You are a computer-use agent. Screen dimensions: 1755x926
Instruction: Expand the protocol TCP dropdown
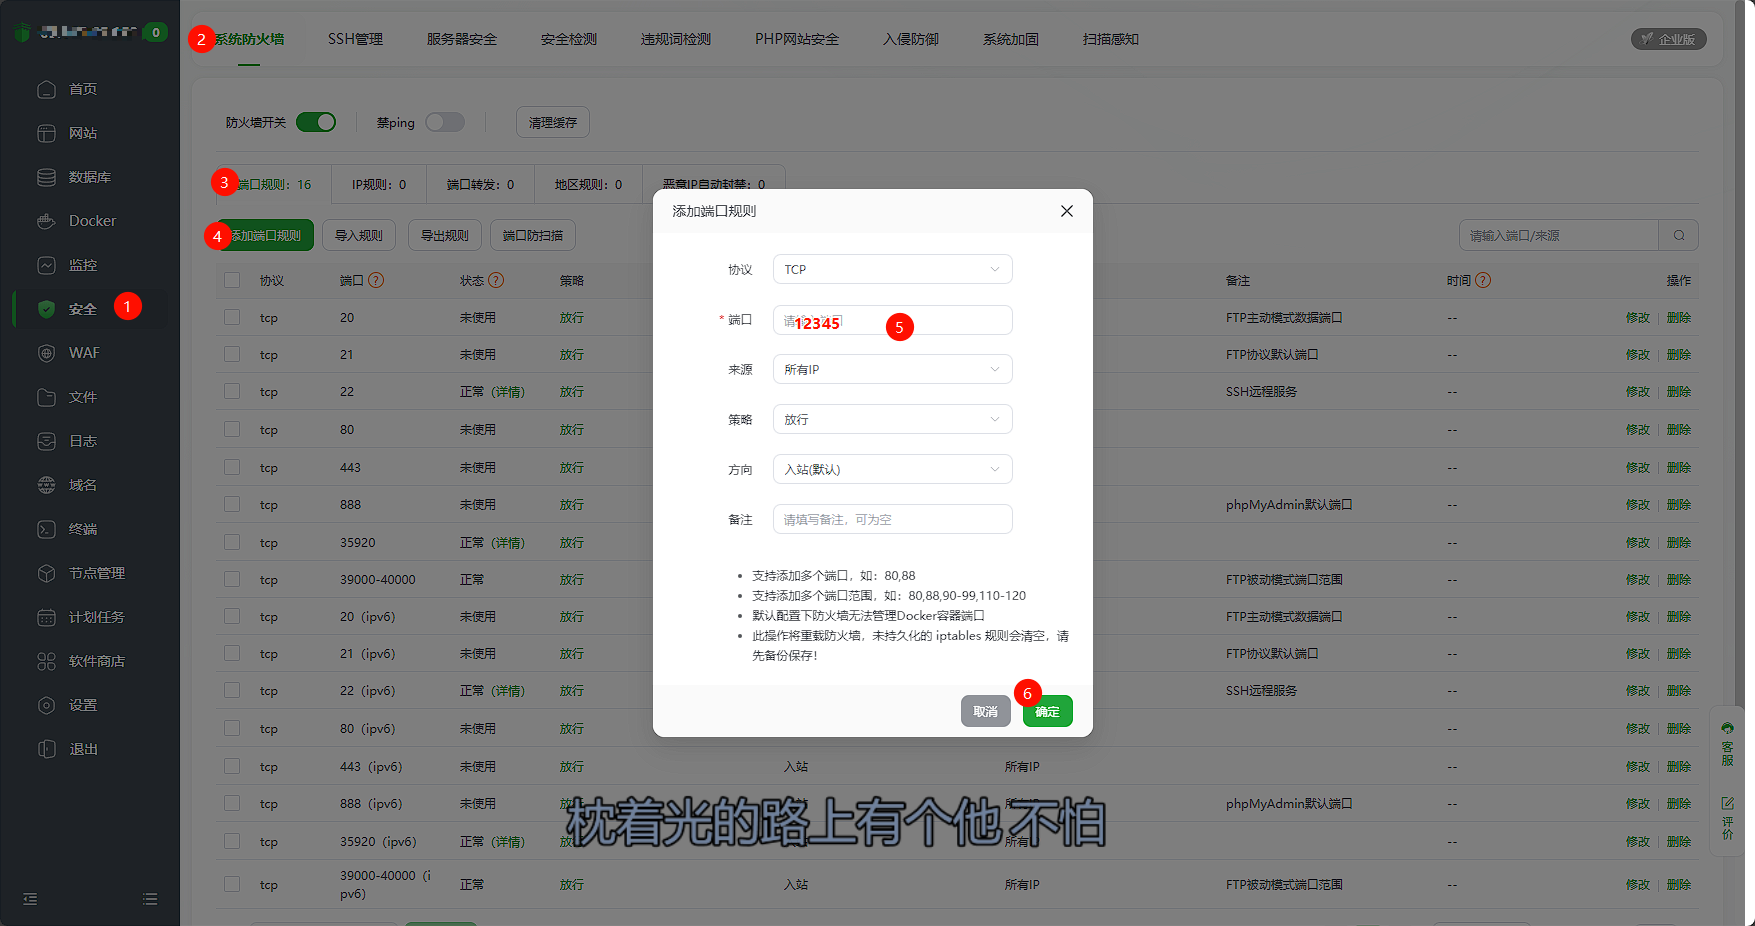(x=892, y=269)
